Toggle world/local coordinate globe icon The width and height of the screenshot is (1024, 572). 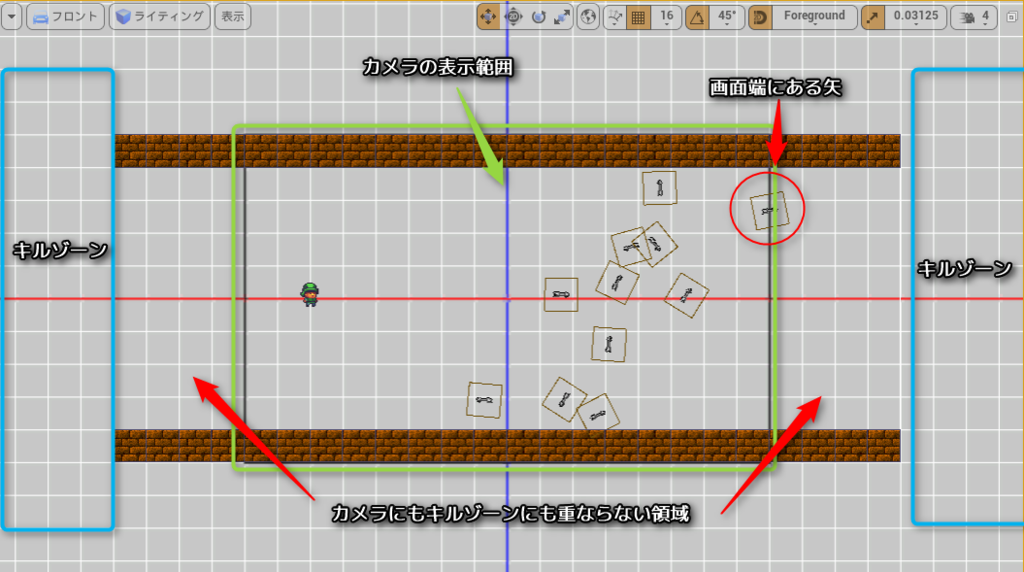point(588,16)
